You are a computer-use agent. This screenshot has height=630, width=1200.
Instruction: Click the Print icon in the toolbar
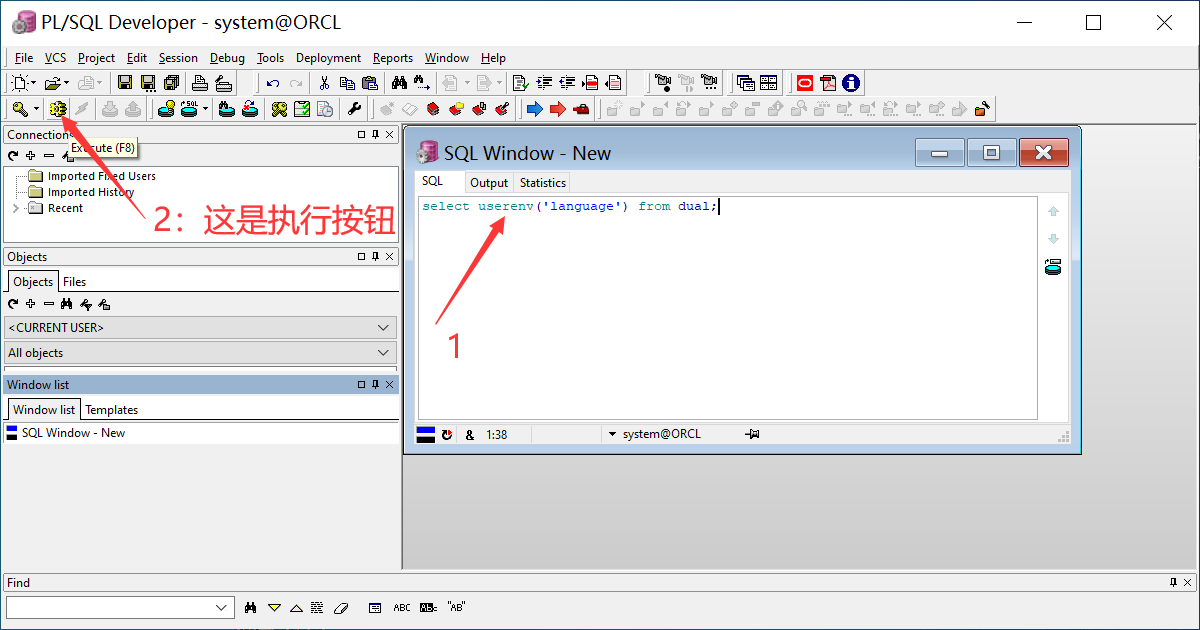(x=200, y=83)
